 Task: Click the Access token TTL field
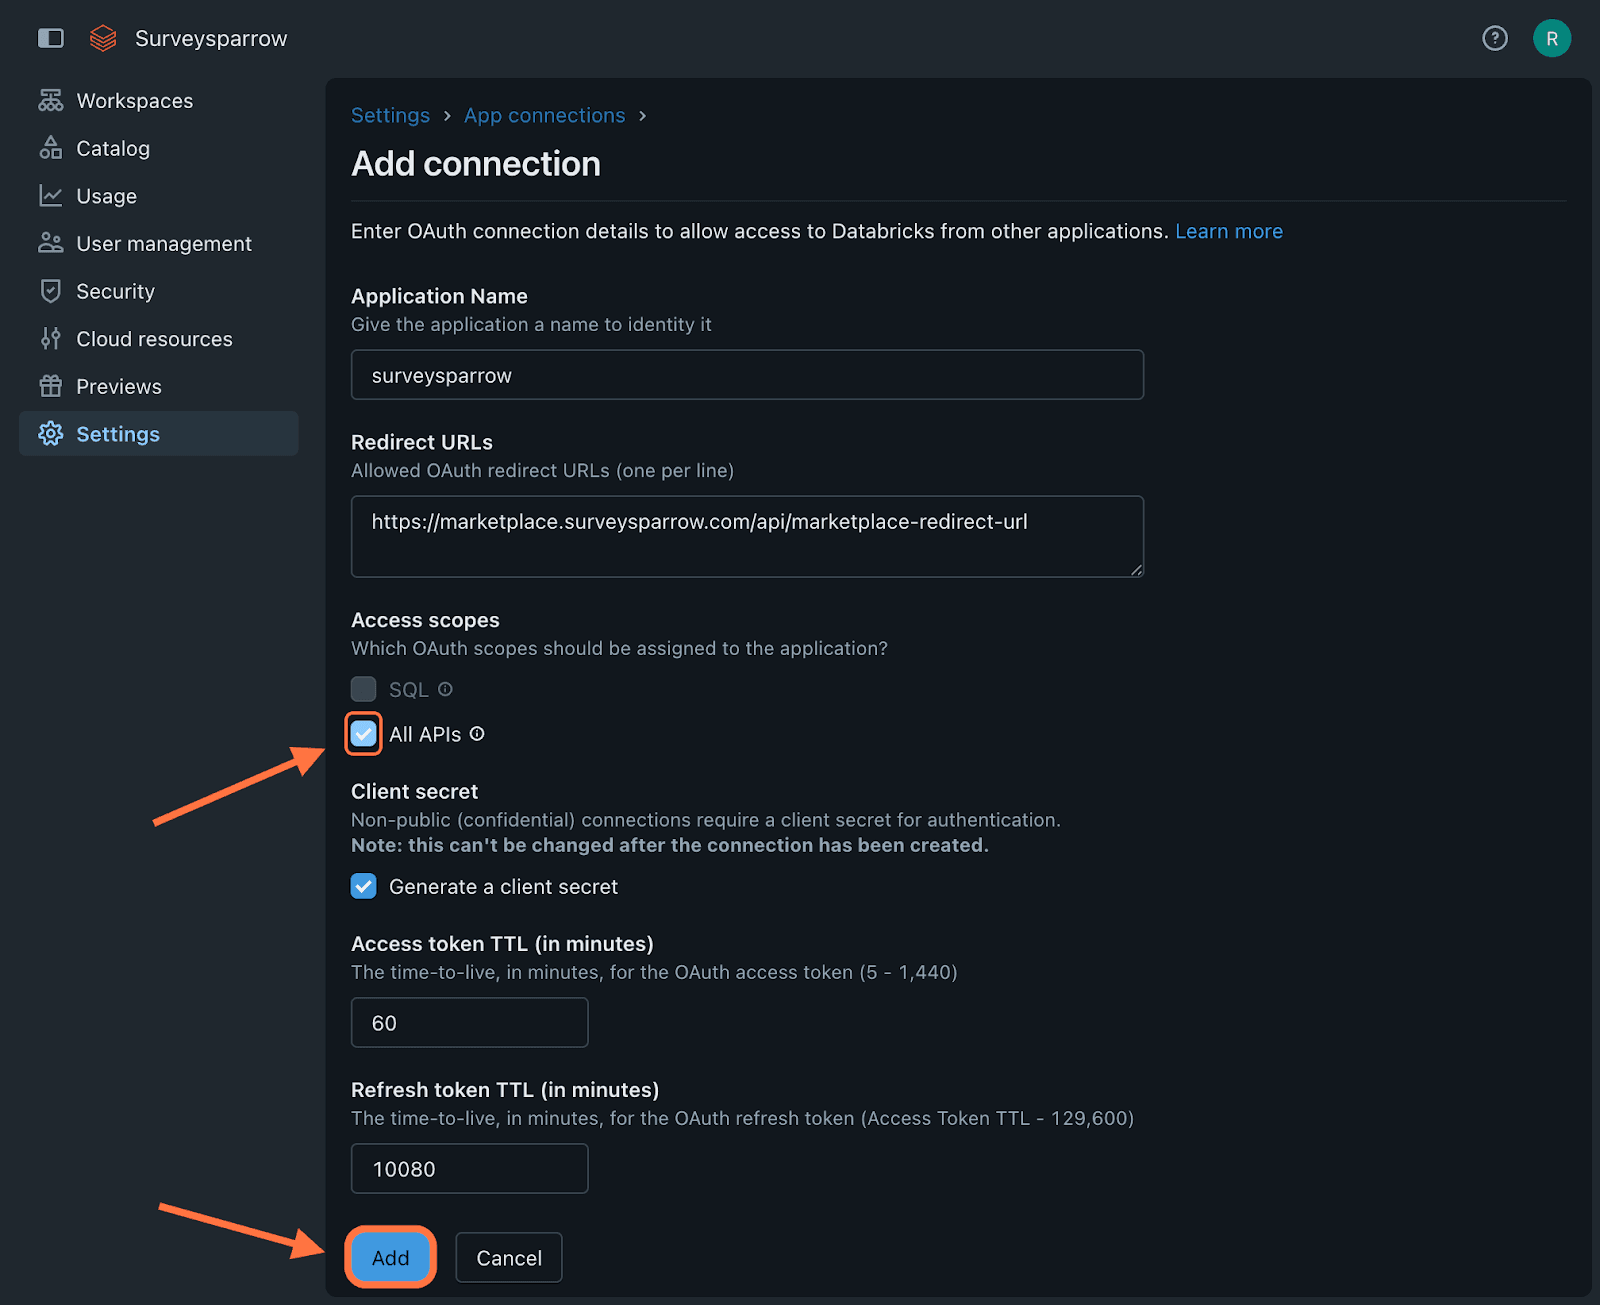(x=469, y=1022)
